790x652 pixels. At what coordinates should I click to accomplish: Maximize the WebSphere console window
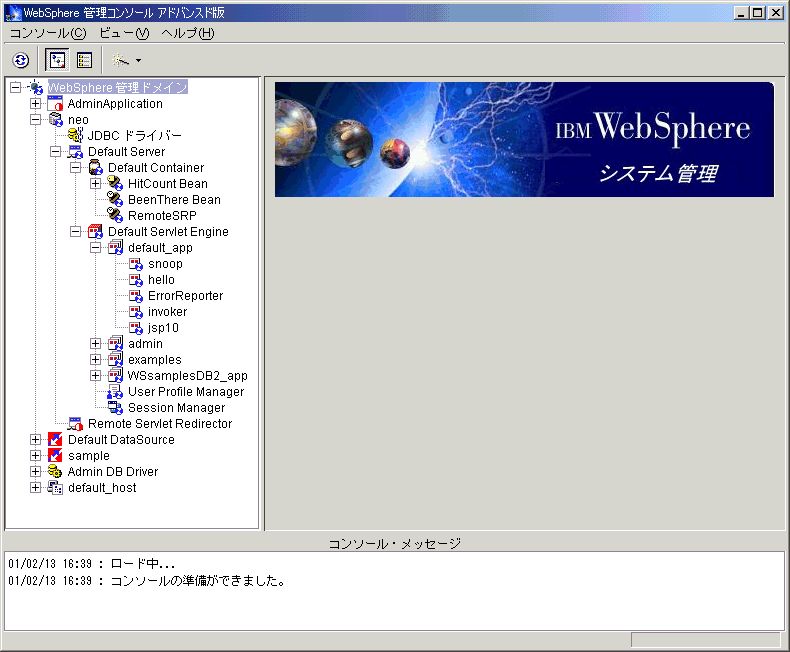pyautogui.click(x=757, y=13)
